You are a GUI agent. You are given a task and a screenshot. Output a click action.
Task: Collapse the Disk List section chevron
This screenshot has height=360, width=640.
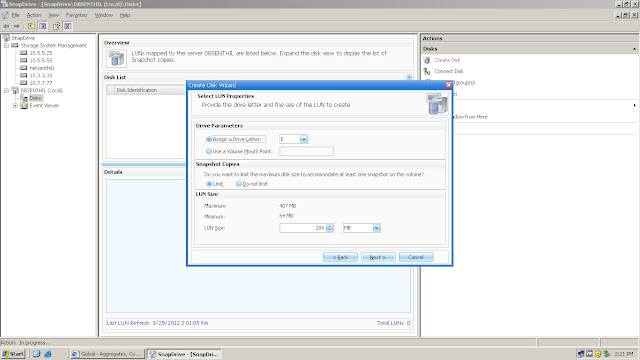[x=409, y=77]
